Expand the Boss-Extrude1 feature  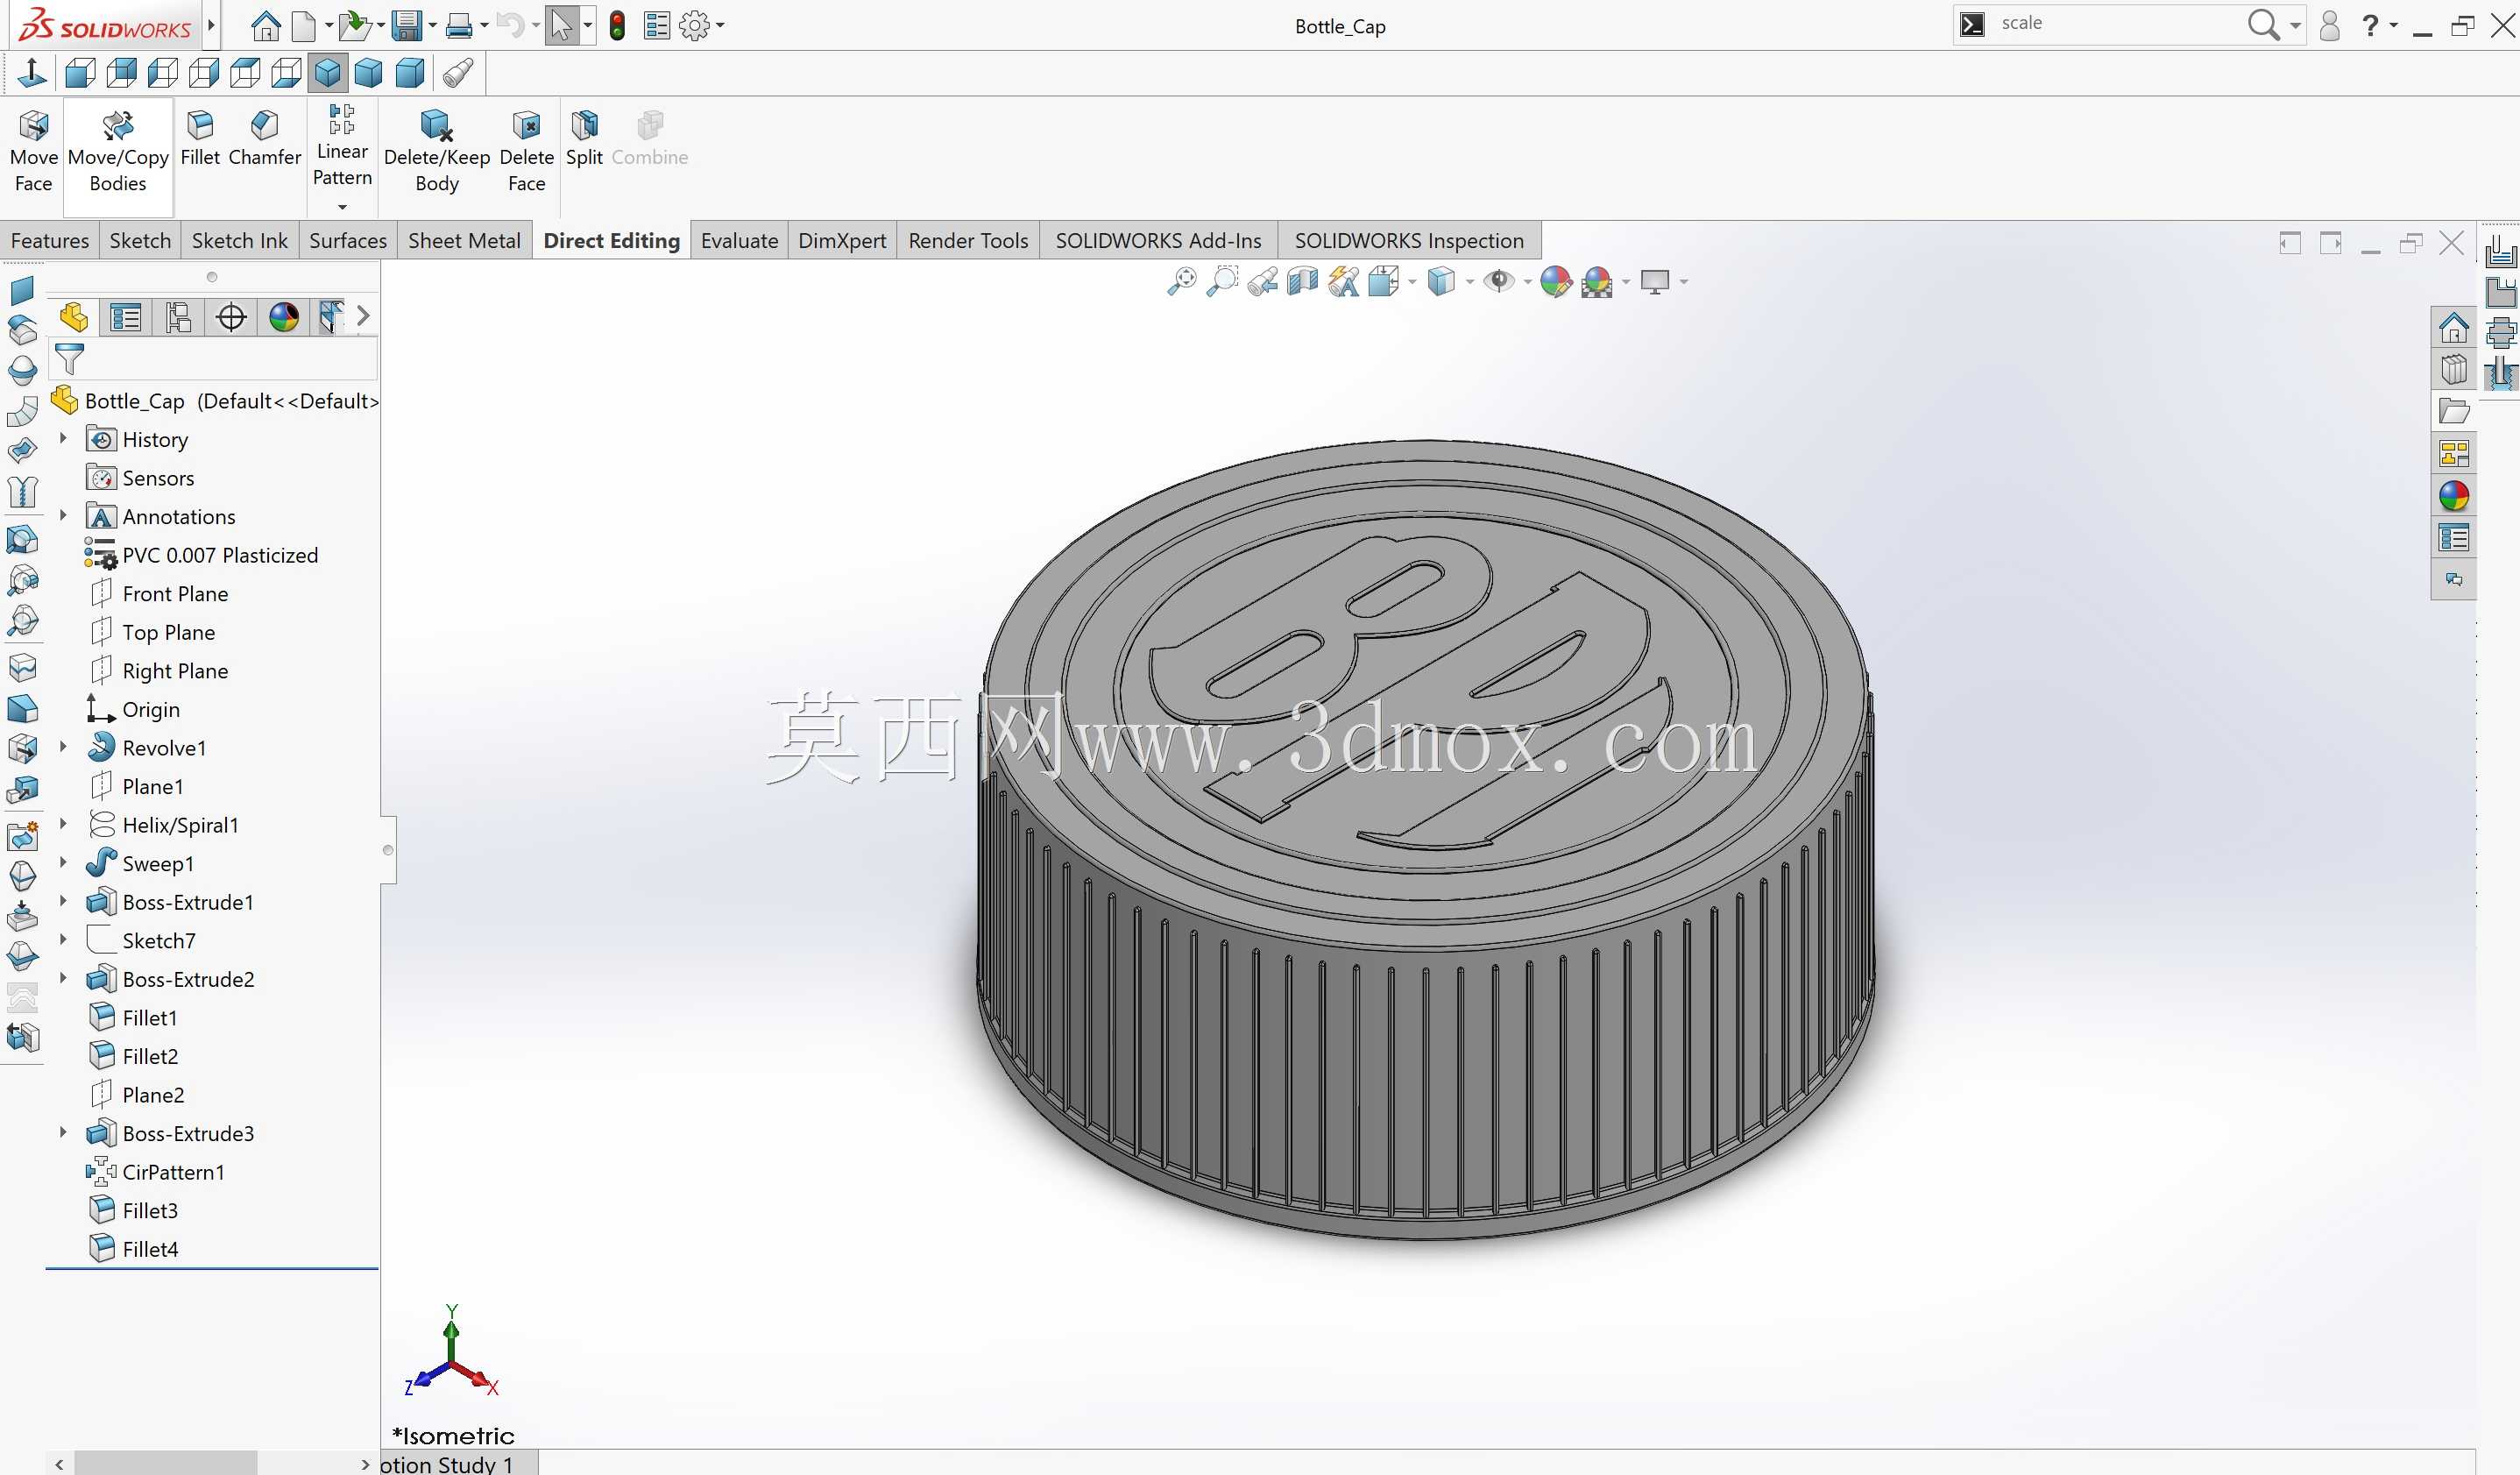[63, 901]
